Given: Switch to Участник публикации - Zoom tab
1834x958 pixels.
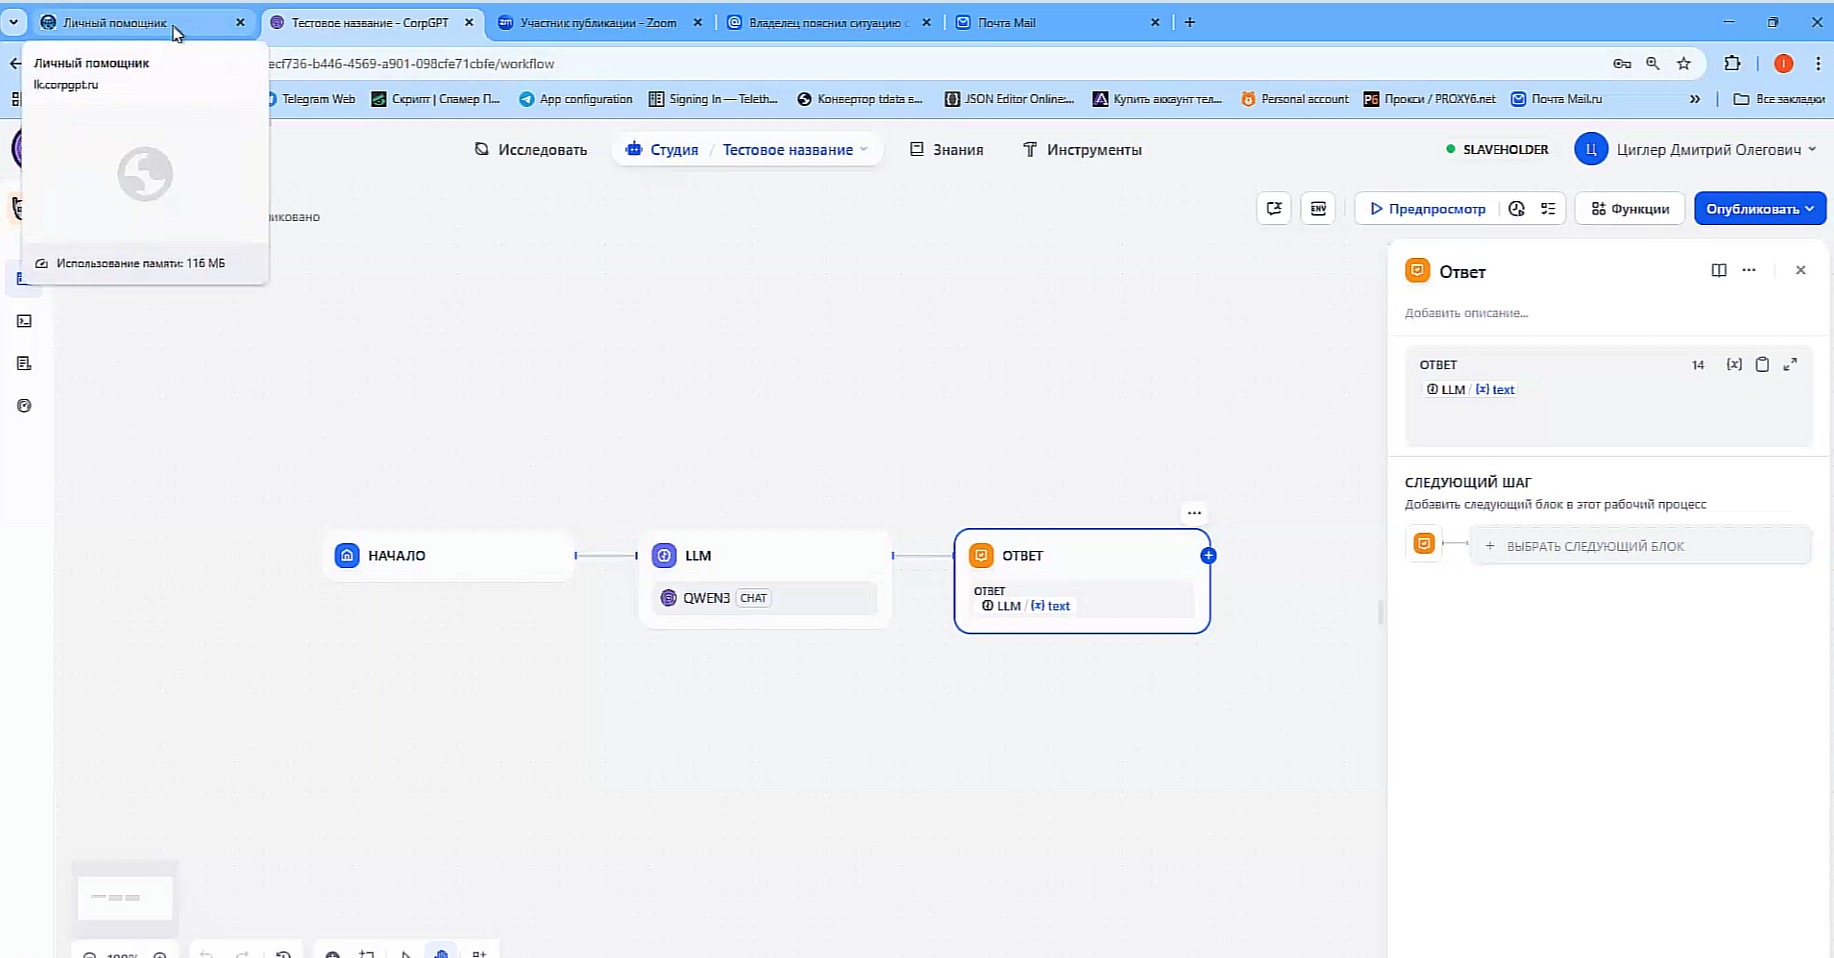Looking at the screenshot, I should pyautogui.click(x=599, y=22).
